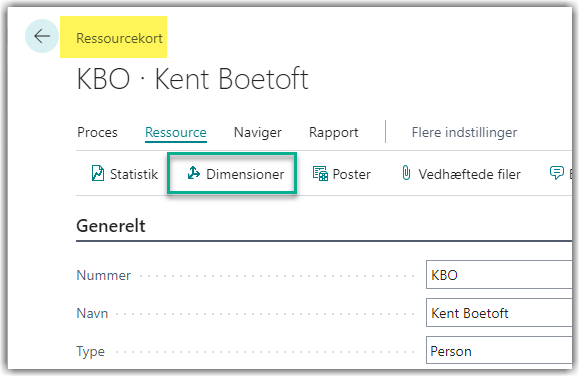The image size is (580, 377).
Task: Click the Type field label
Action: [91, 351]
